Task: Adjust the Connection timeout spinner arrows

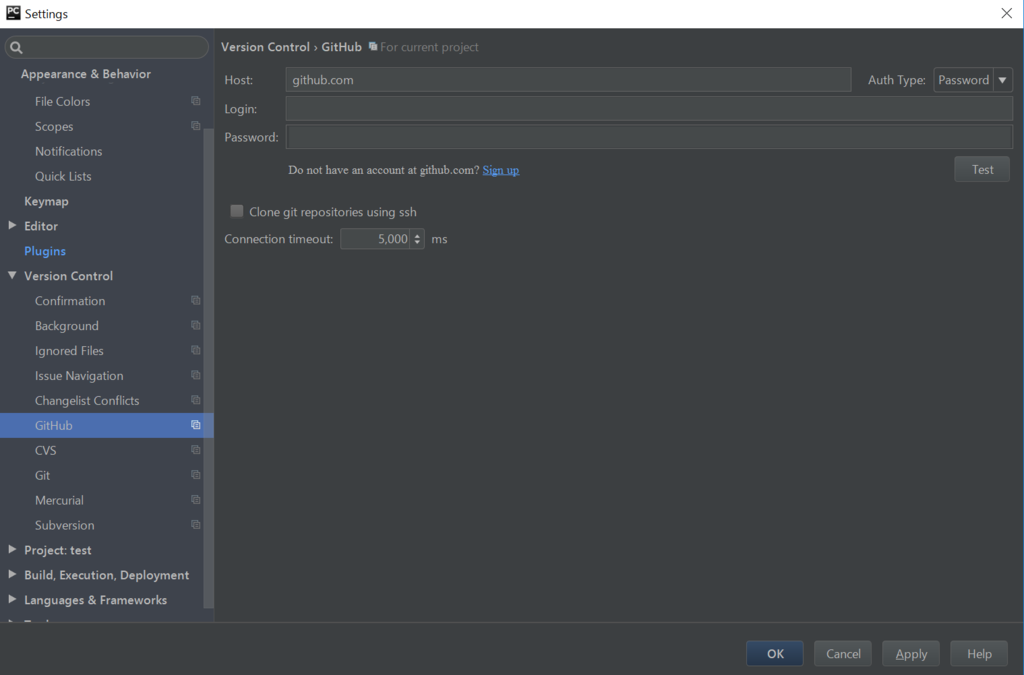Action: click(417, 239)
